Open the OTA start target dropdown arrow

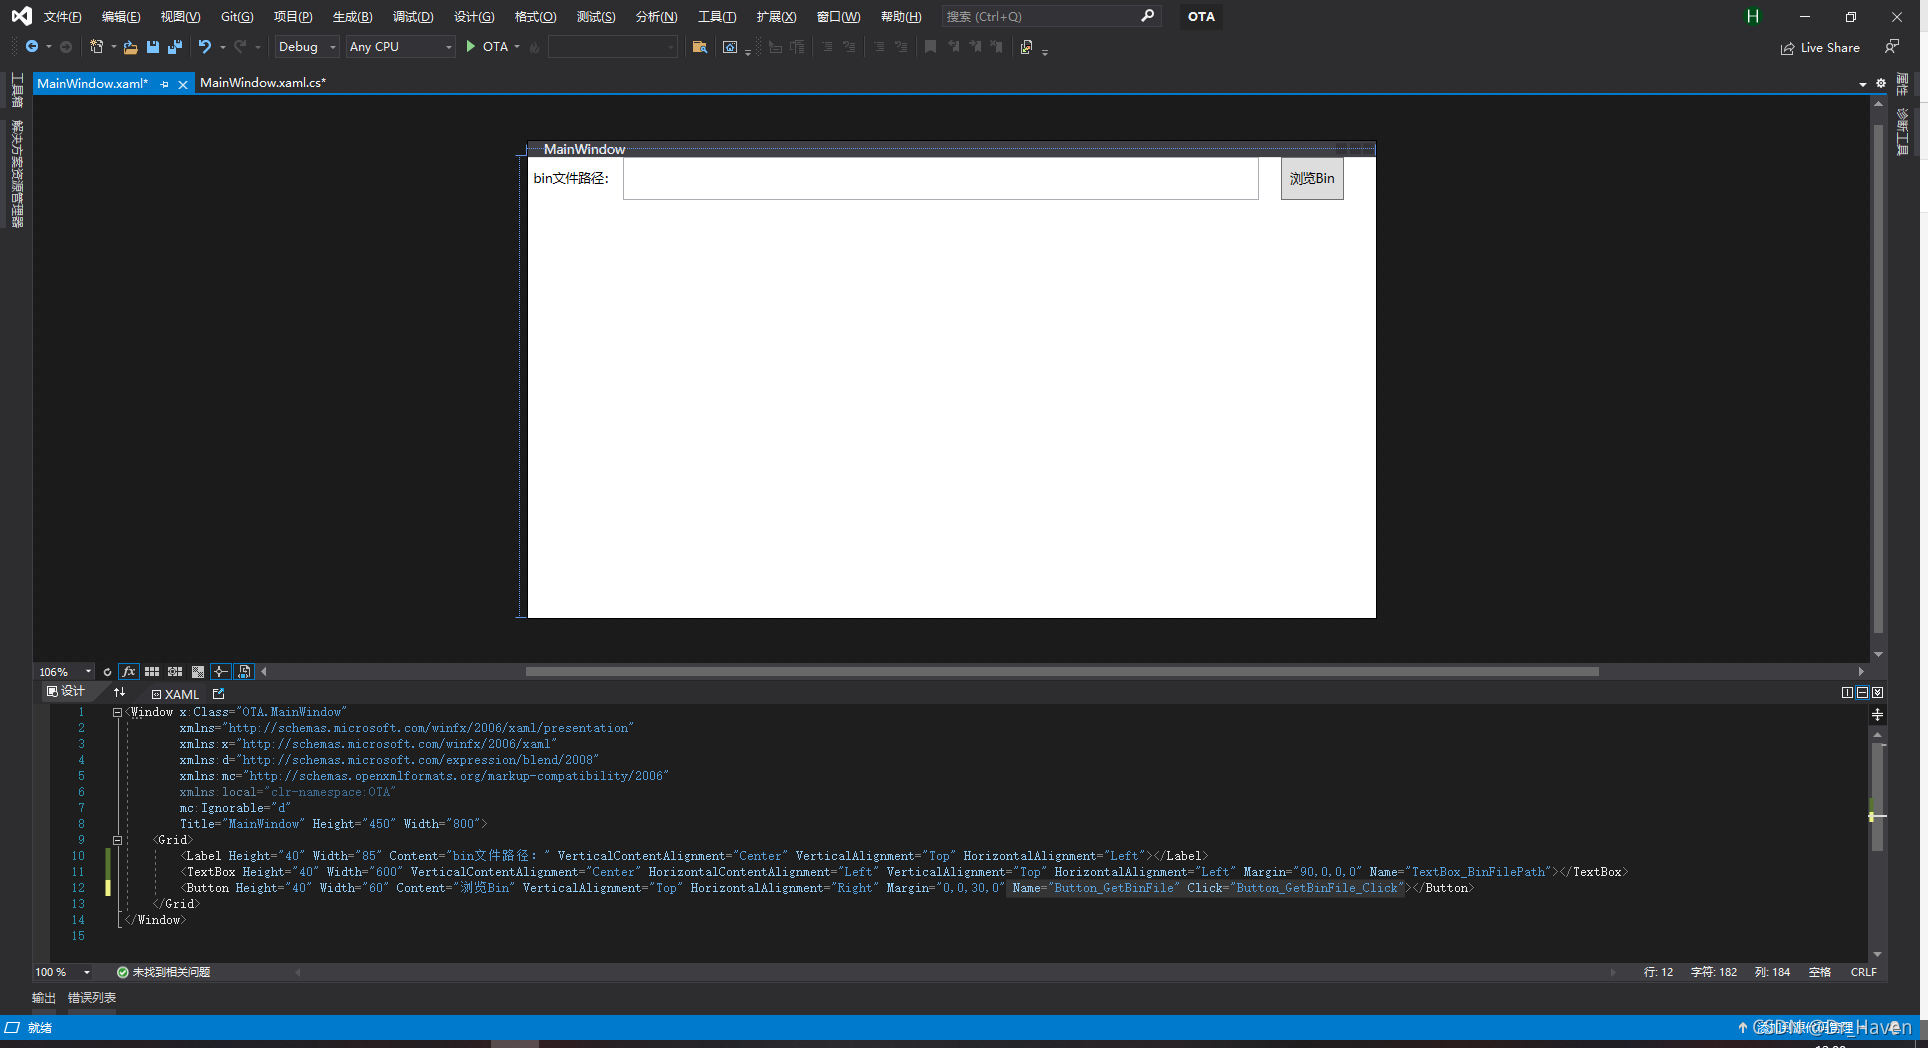[x=517, y=47]
